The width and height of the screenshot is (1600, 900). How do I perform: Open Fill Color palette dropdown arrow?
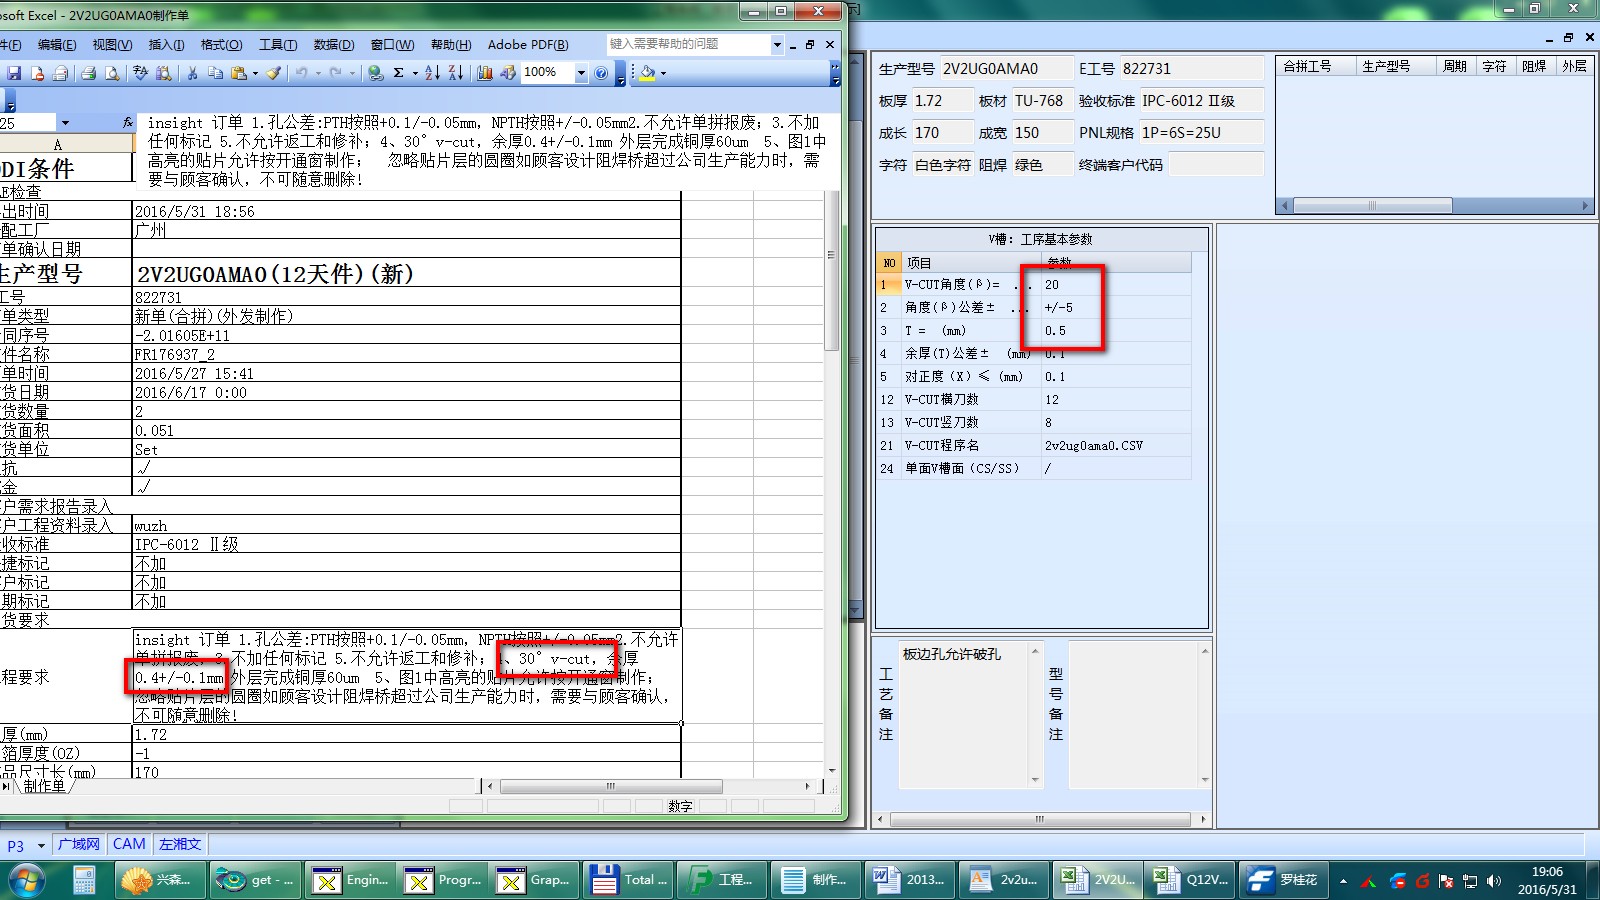coord(663,73)
